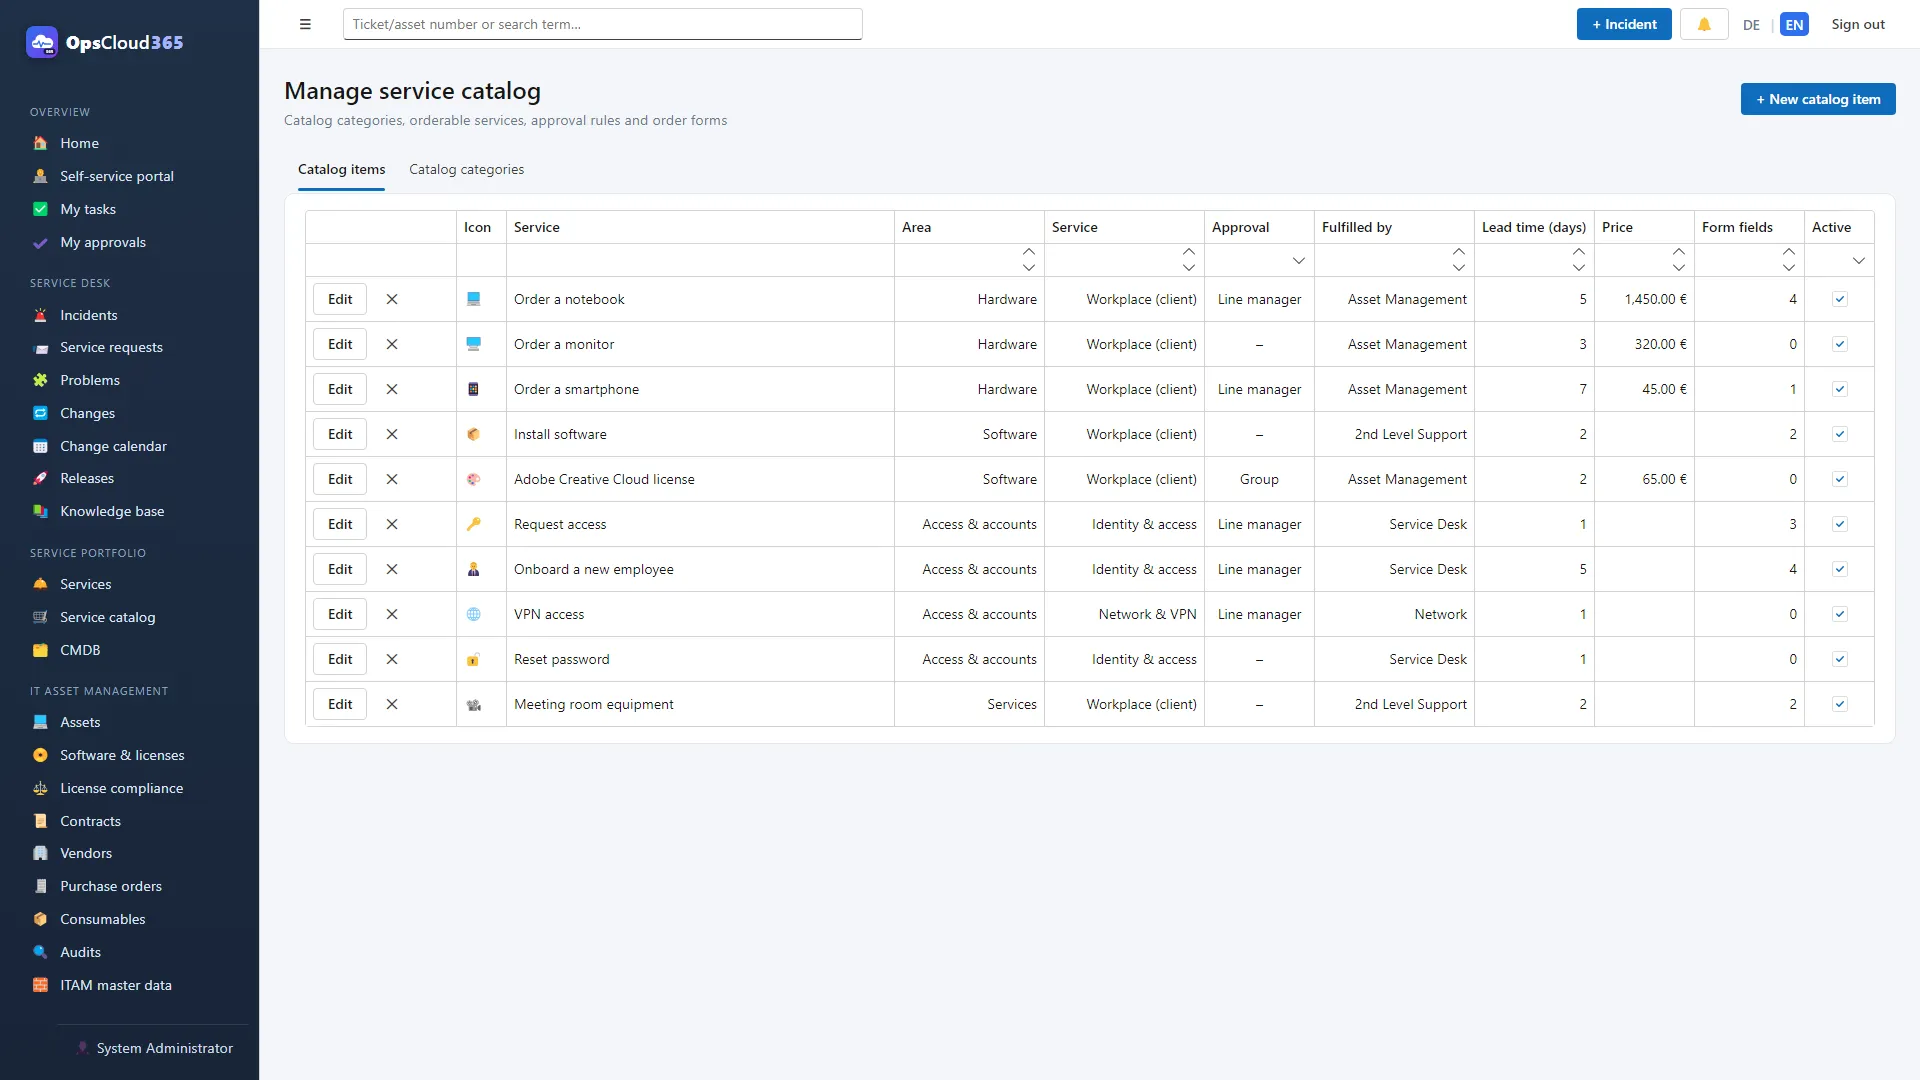Click the Service name filter field
Image resolution: width=1920 pixels, height=1080 pixels.
click(x=700, y=260)
